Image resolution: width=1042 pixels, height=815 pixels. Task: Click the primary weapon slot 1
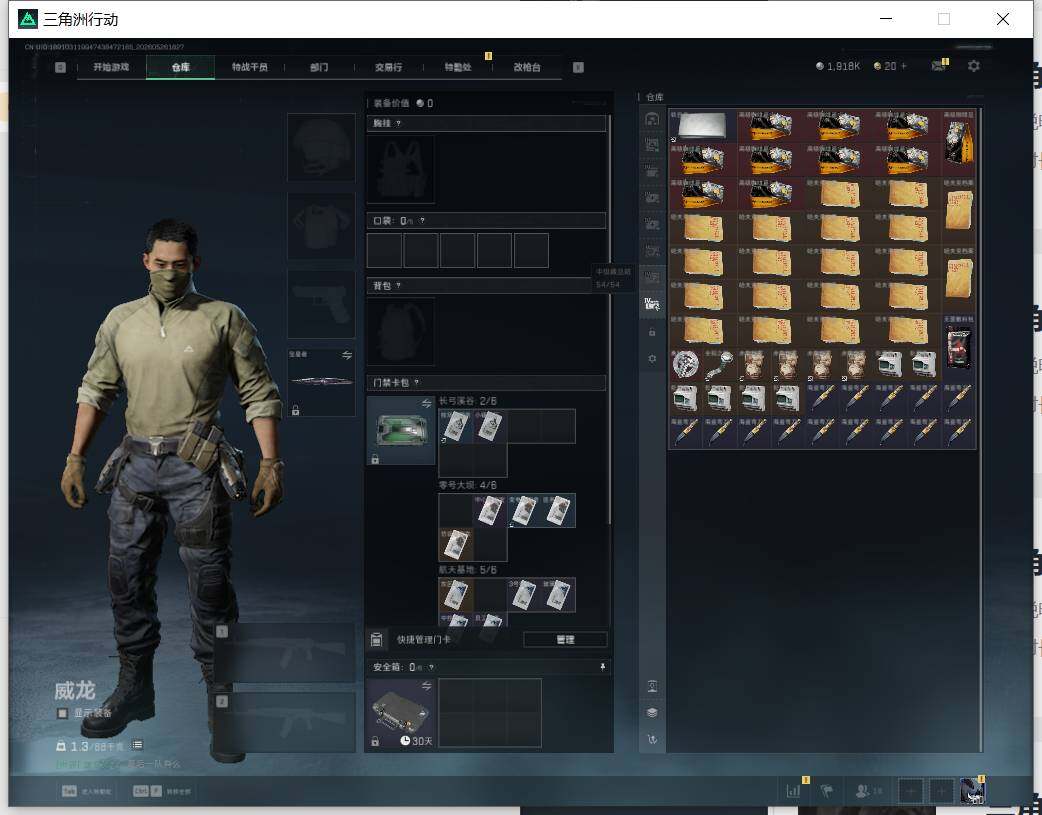tap(284, 652)
